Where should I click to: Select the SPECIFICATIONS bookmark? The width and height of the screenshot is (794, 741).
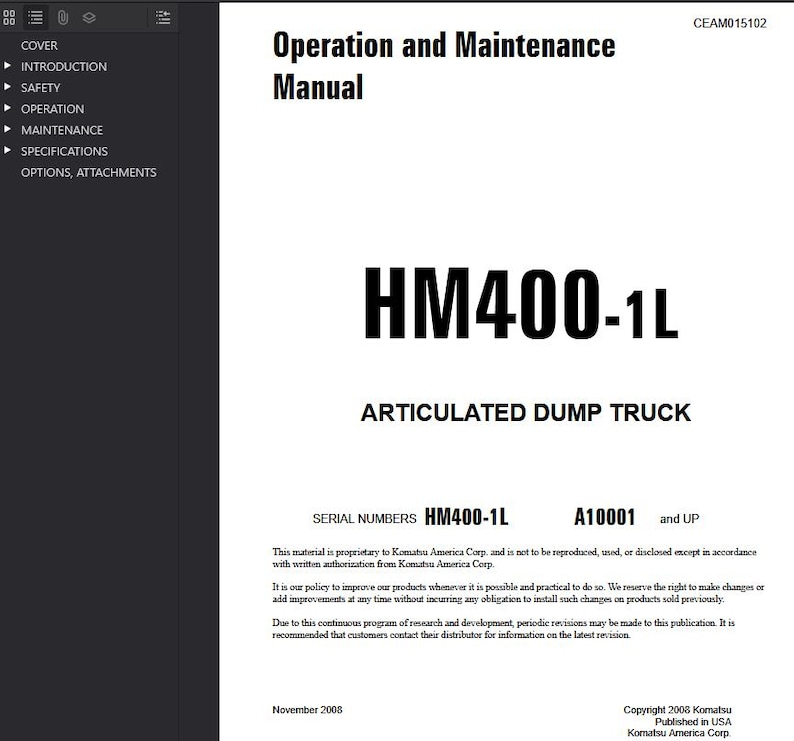coord(64,151)
